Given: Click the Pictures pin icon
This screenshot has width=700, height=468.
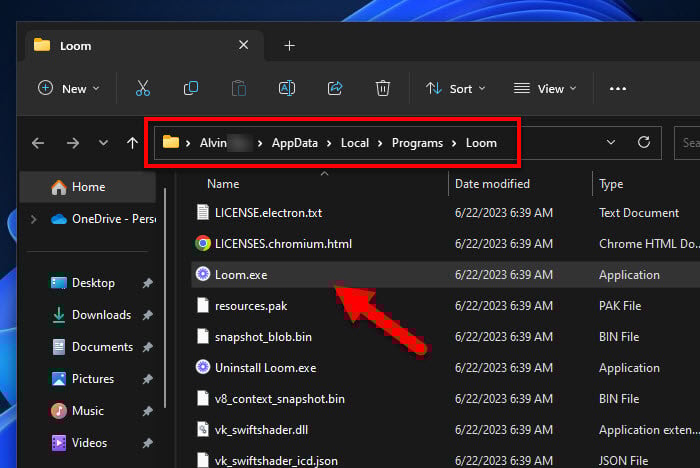Looking at the screenshot, I should 148,379.
